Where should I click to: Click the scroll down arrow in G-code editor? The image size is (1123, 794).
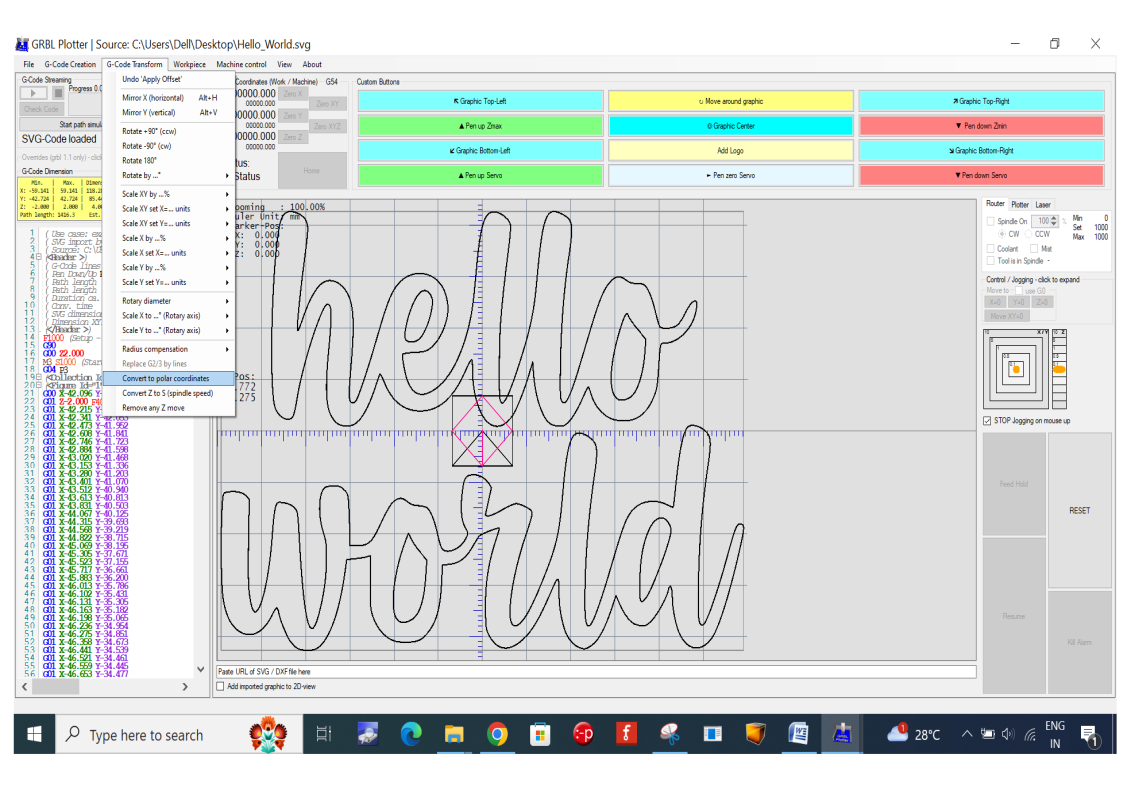coord(201,669)
